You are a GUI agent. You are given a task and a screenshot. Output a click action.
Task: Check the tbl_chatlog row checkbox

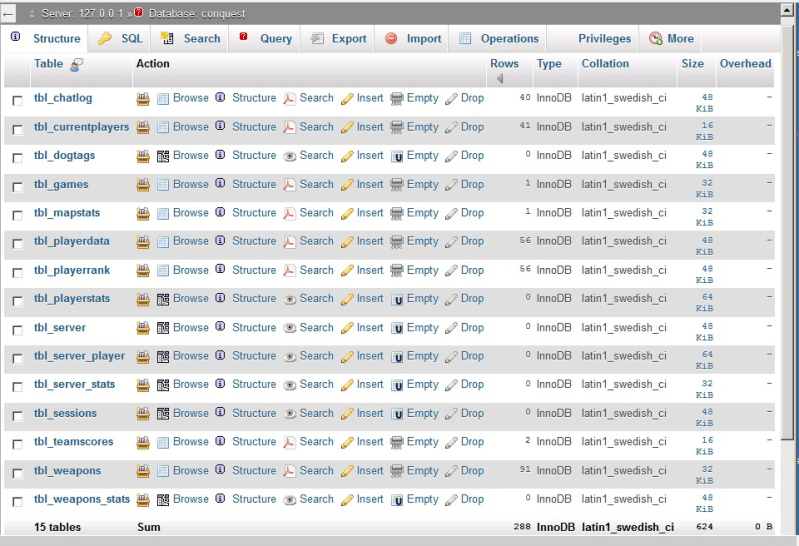coord(17,101)
